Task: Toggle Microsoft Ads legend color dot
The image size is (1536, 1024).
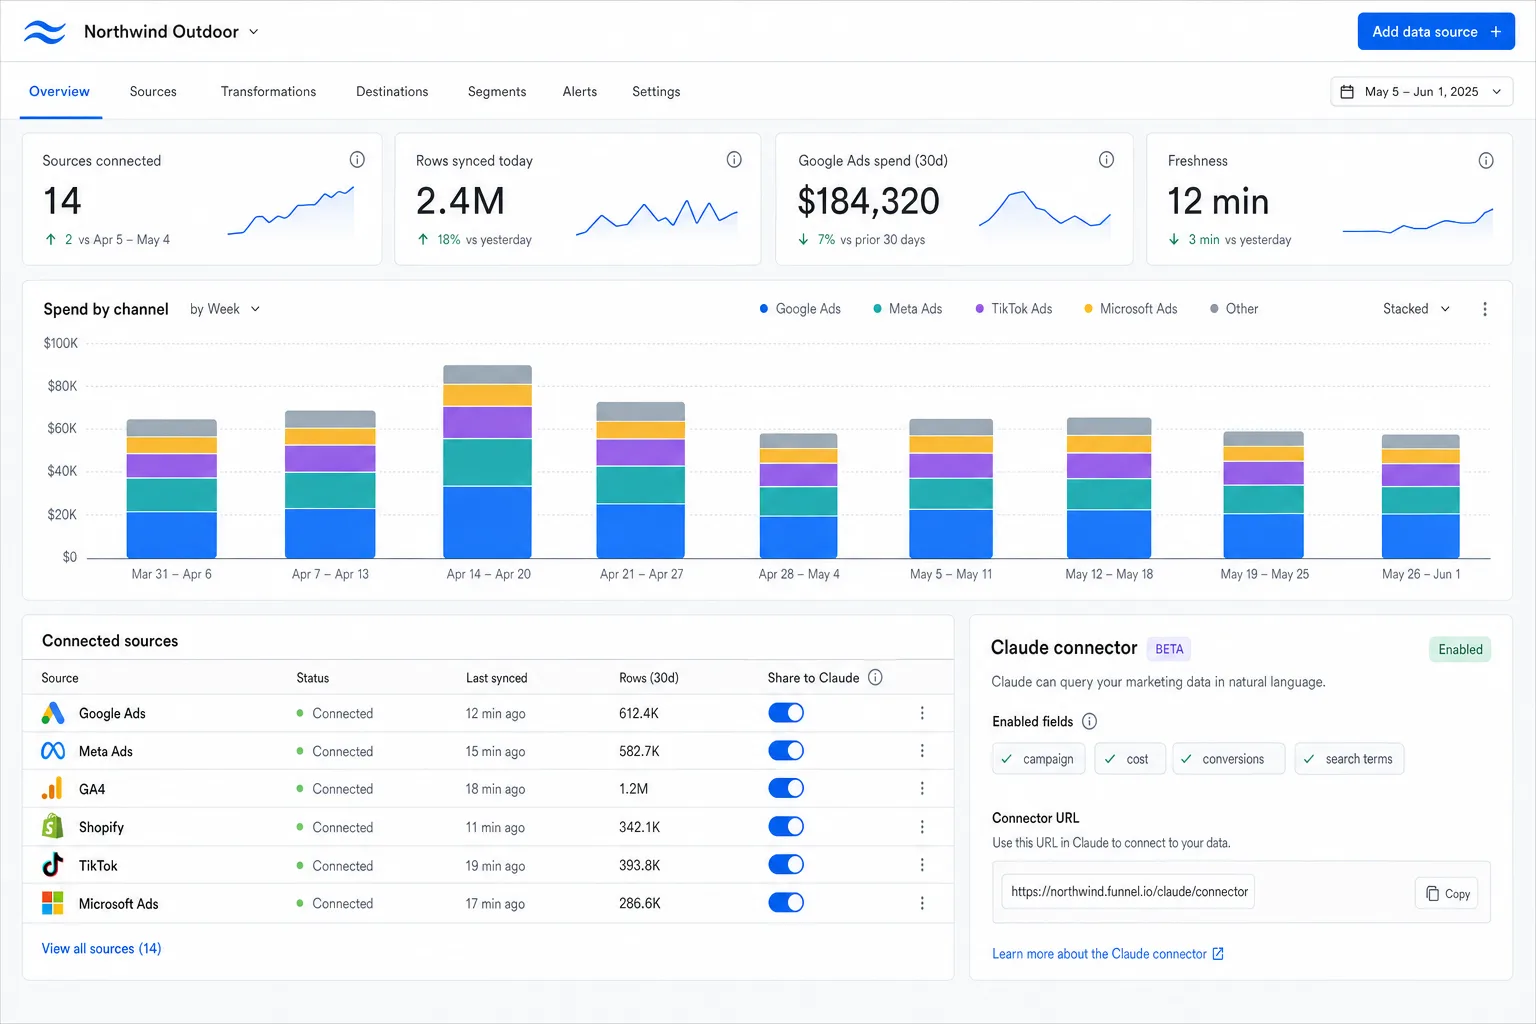Action: (1088, 309)
